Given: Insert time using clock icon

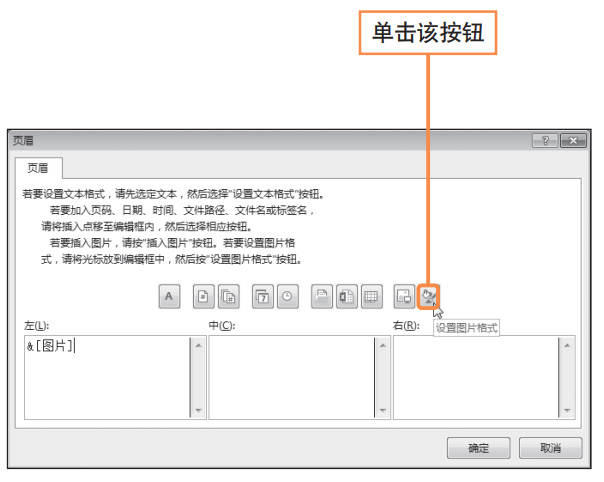Looking at the screenshot, I should [288, 296].
